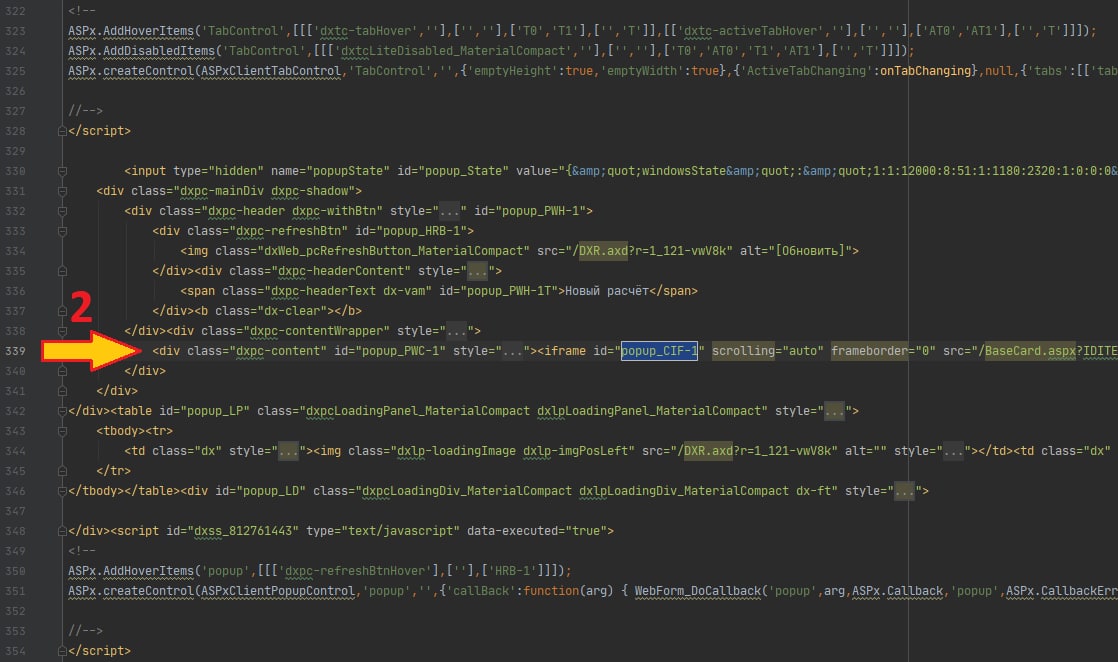The height and width of the screenshot is (662, 1118).
Task: Click the id value popup_HRB-1
Action: 425,231
